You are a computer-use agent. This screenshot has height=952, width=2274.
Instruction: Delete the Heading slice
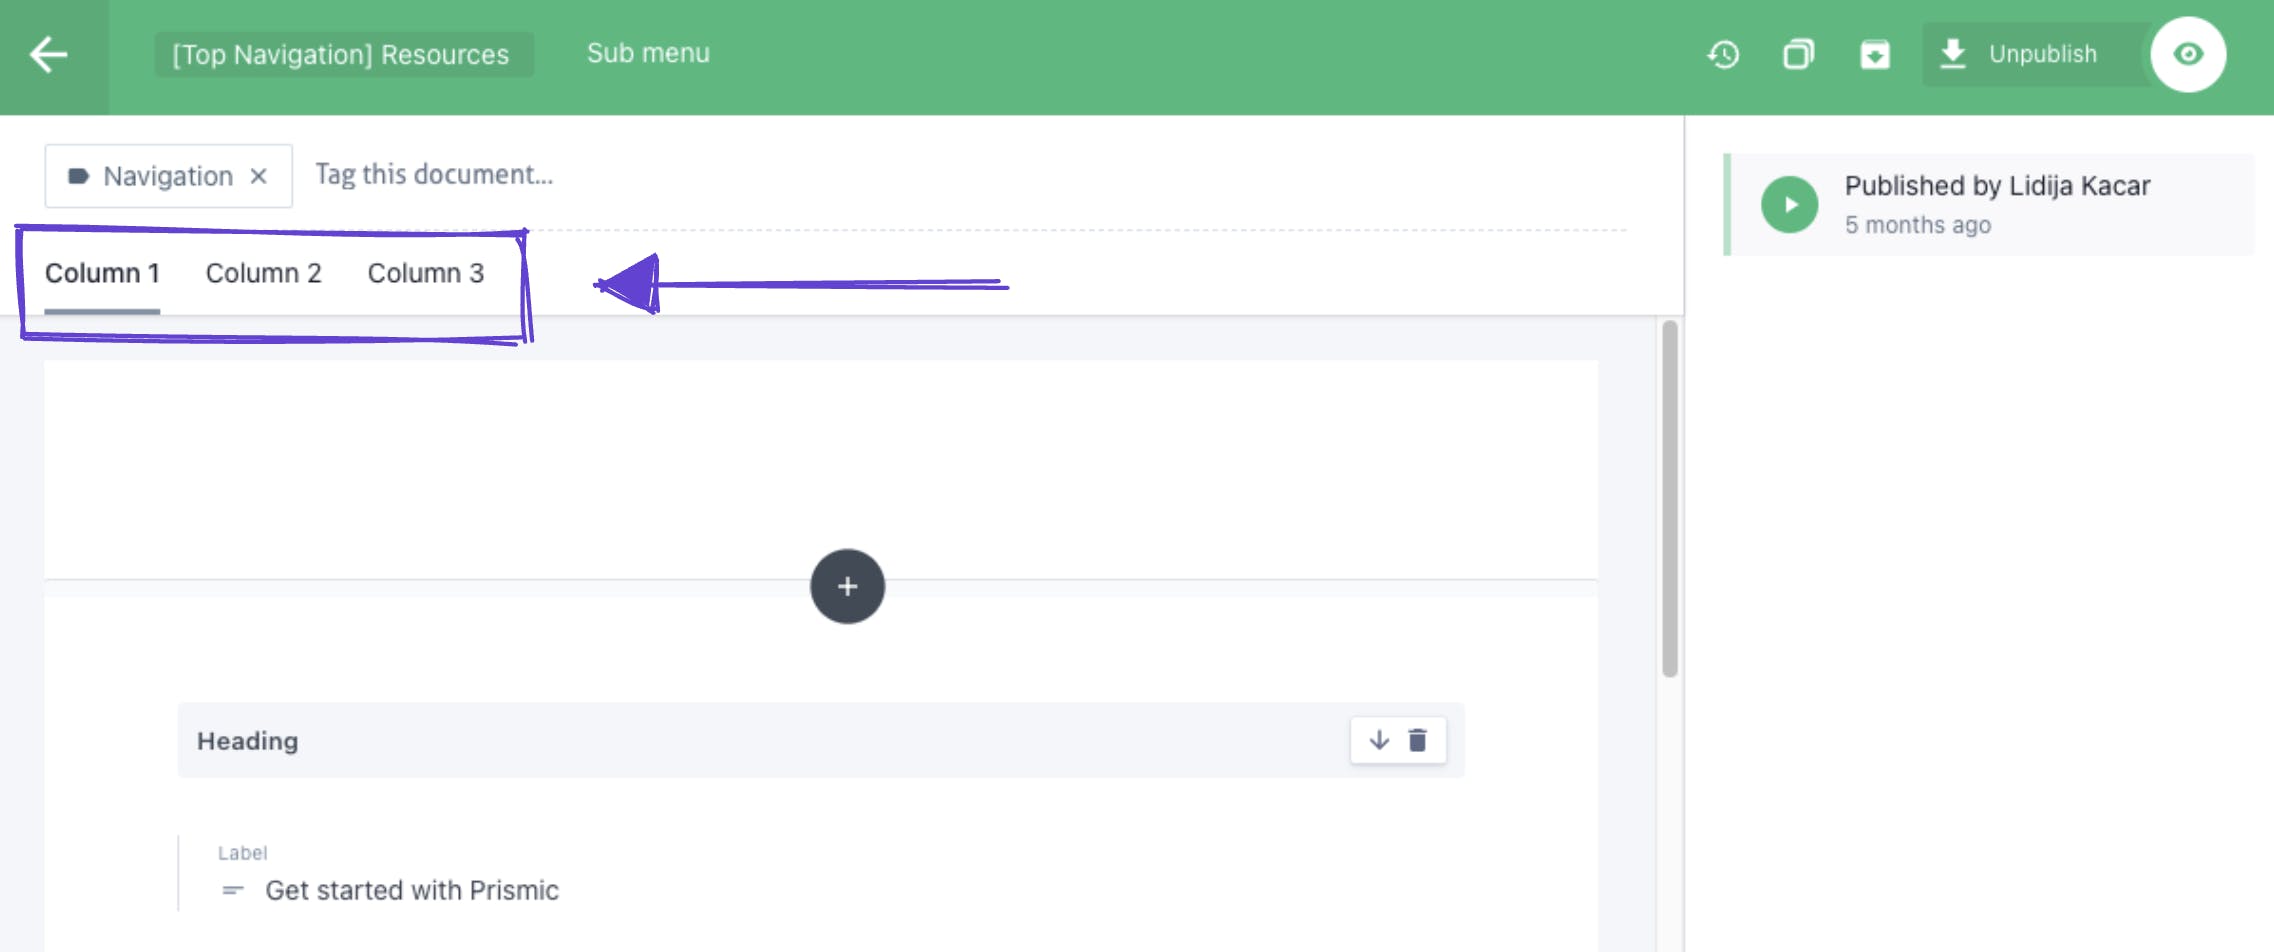(1417, 740)
